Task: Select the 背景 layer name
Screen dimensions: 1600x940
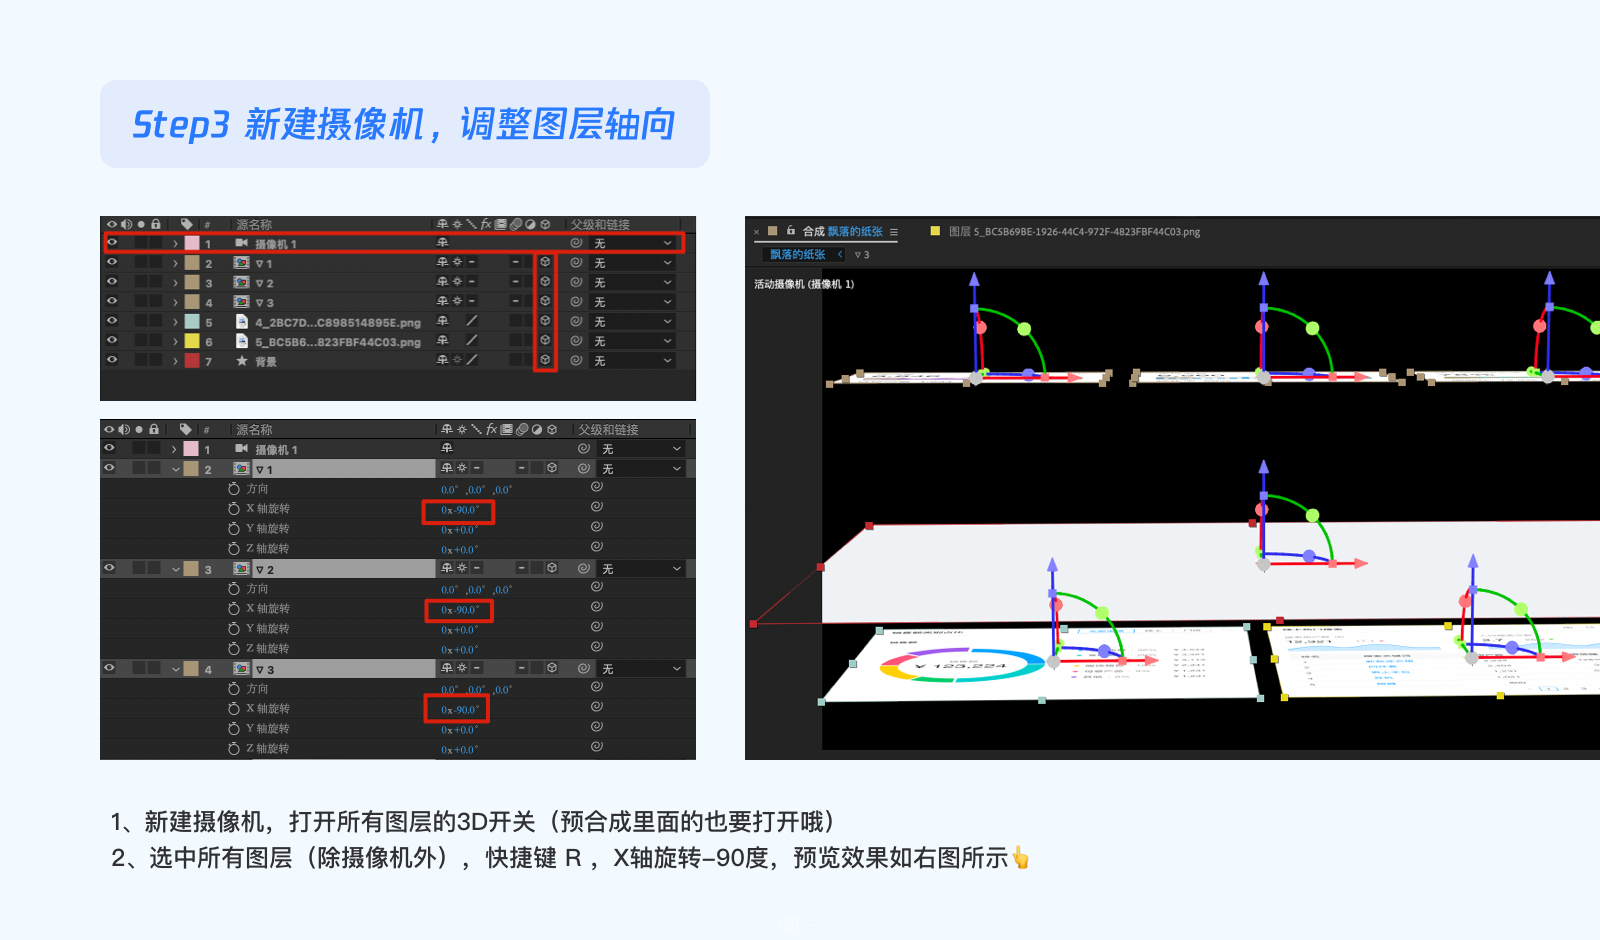Action: pos(266,362)
